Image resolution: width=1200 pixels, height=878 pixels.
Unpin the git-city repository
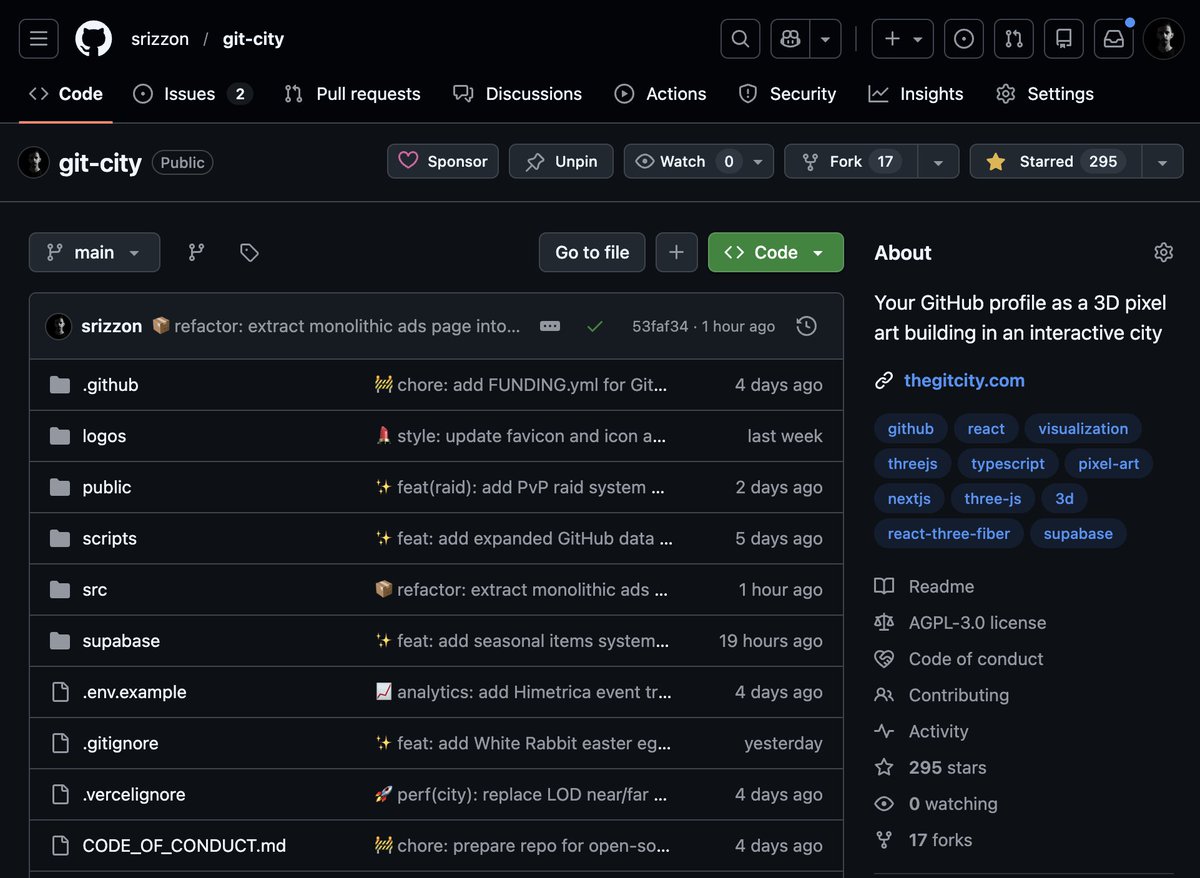[x=561, y=161]
